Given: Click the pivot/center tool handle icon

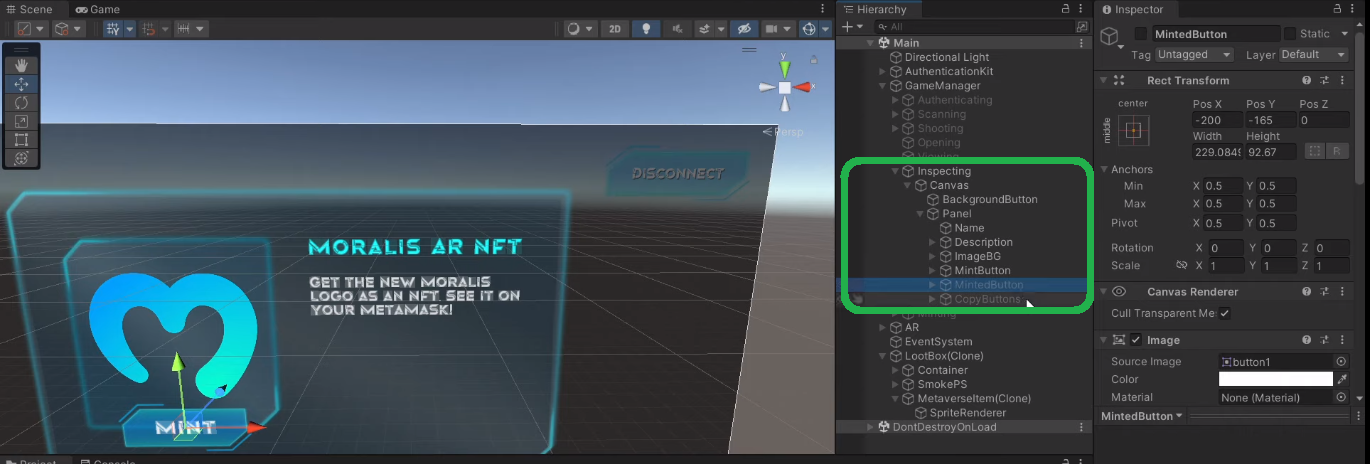Looking at the screenshot, I should click(x=30, y=29).
